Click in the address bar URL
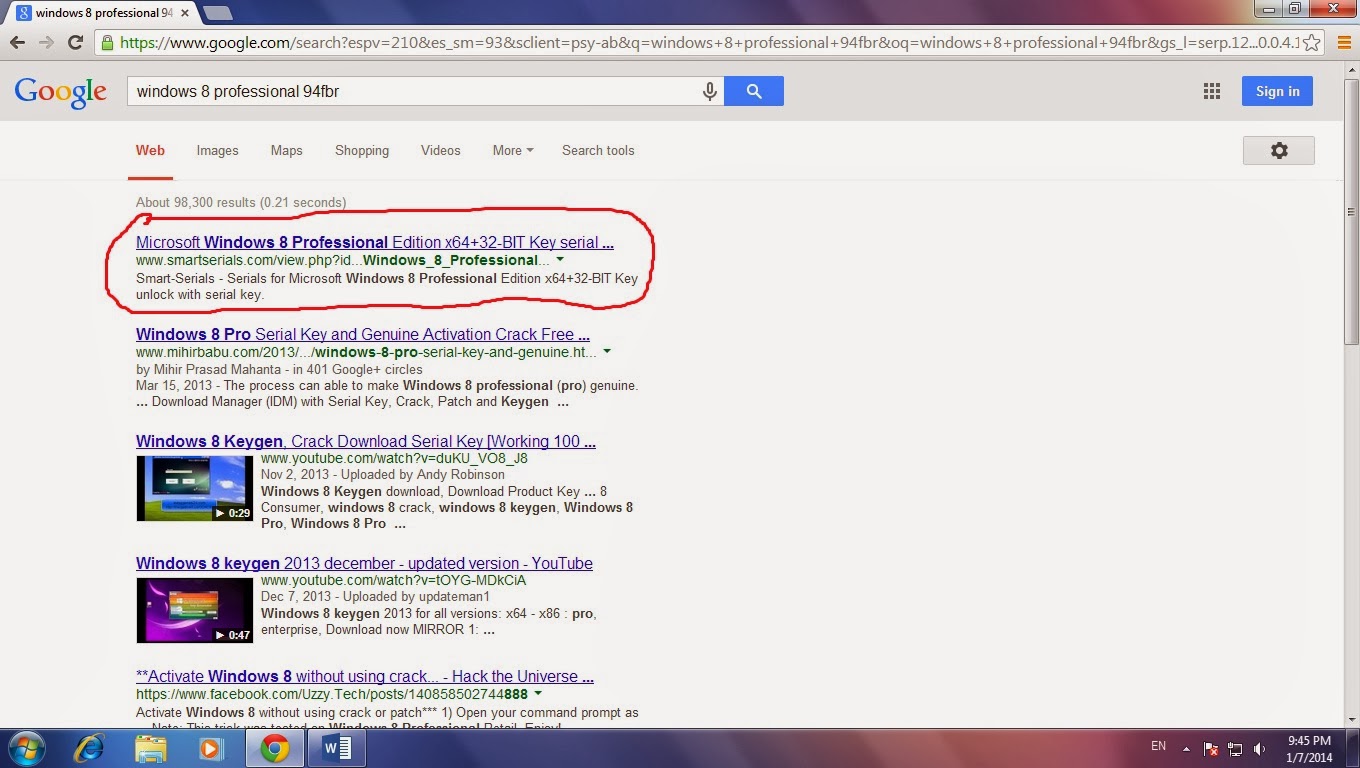Image resolution: width=1360 pixels, height=768 pixels. point(710,43)
